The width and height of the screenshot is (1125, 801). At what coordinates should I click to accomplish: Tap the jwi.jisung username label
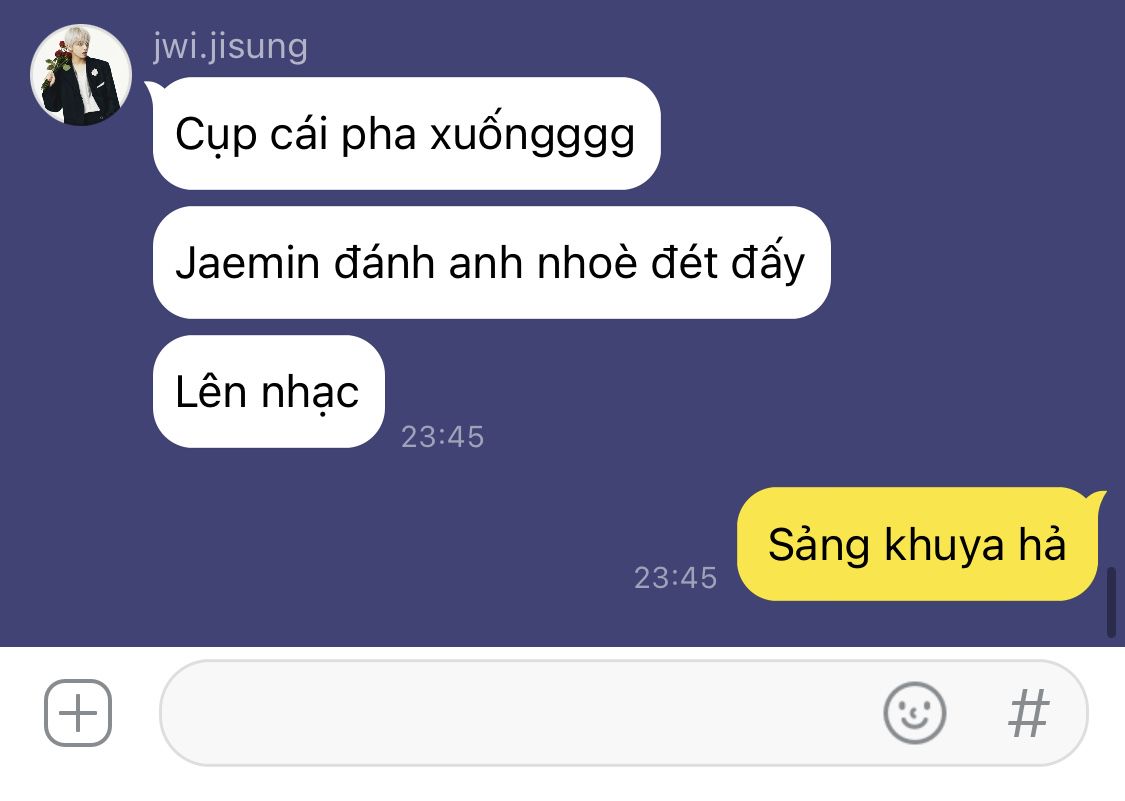[x=230, y=47]
